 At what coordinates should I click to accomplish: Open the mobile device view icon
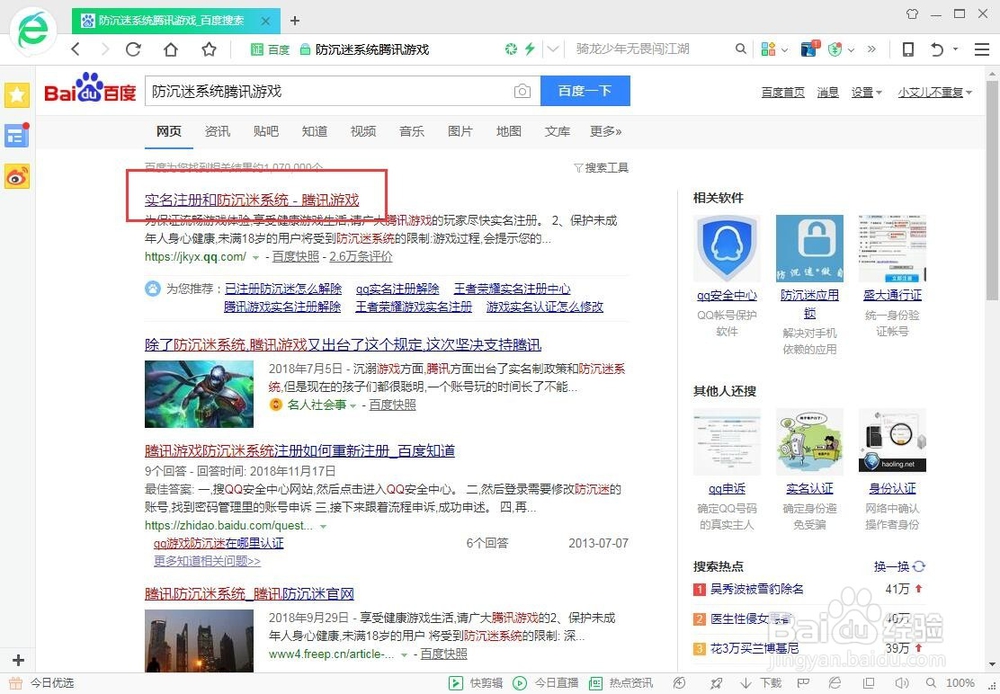coord(908,49)
